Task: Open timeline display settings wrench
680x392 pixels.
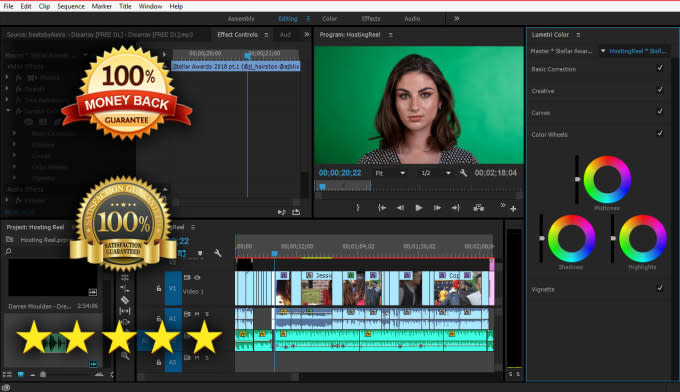Action: (x=218, y=253)
